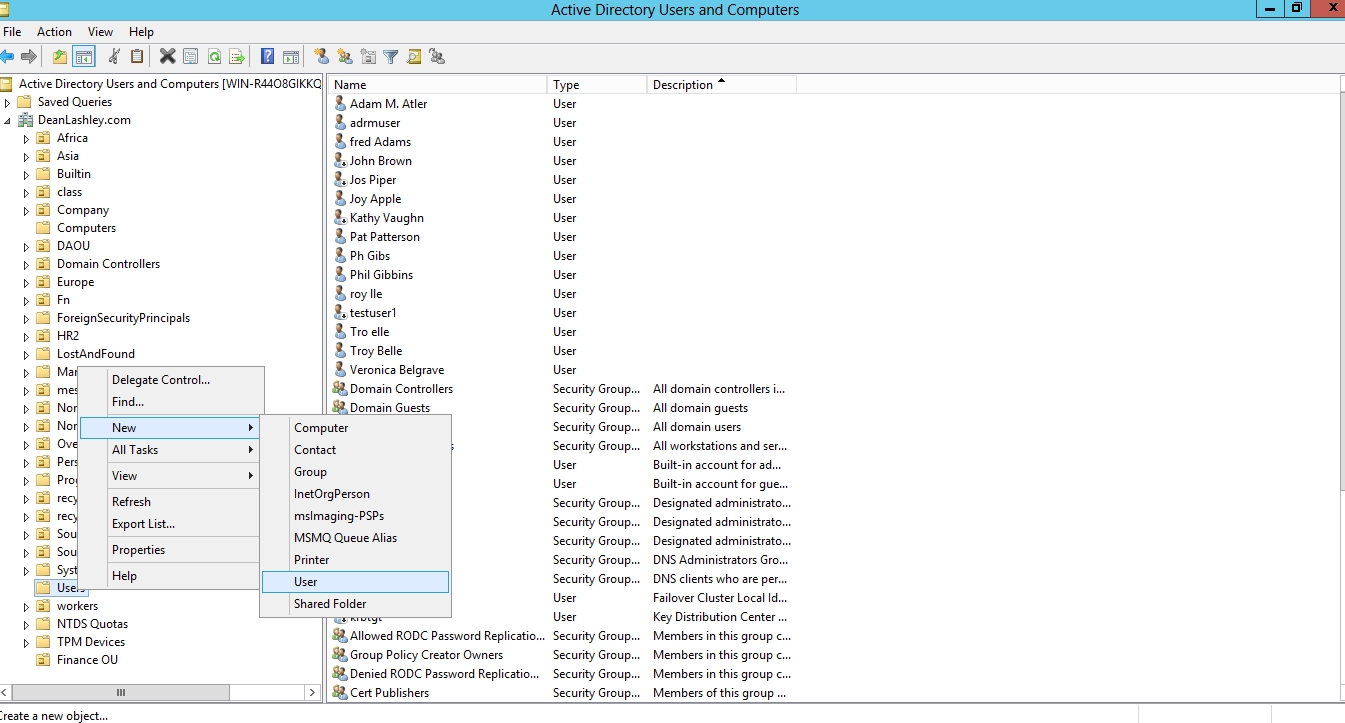Click Delegate Control in context menu

(161, 380)
